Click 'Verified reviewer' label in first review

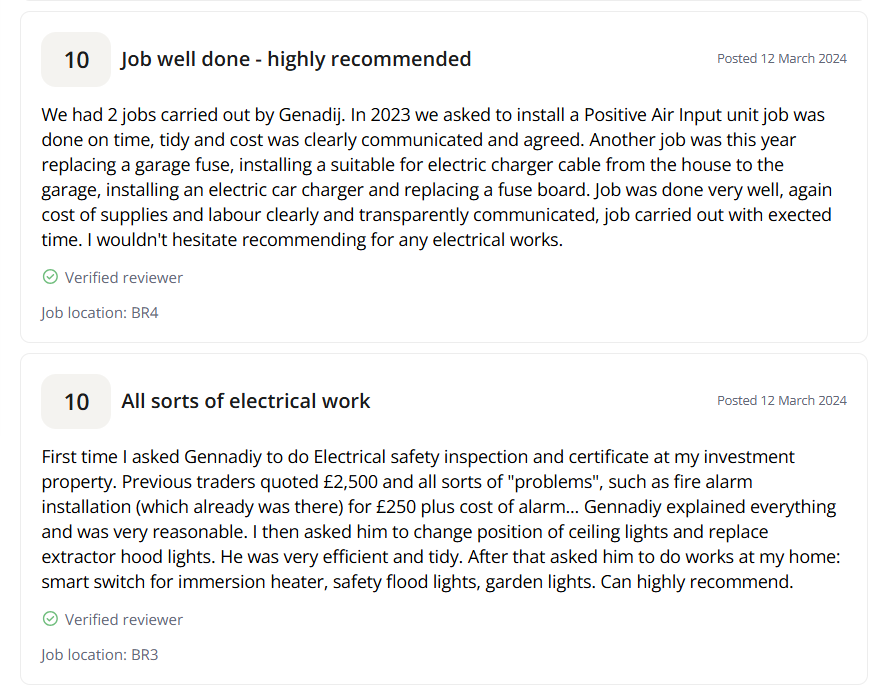(x=124, y=277)
